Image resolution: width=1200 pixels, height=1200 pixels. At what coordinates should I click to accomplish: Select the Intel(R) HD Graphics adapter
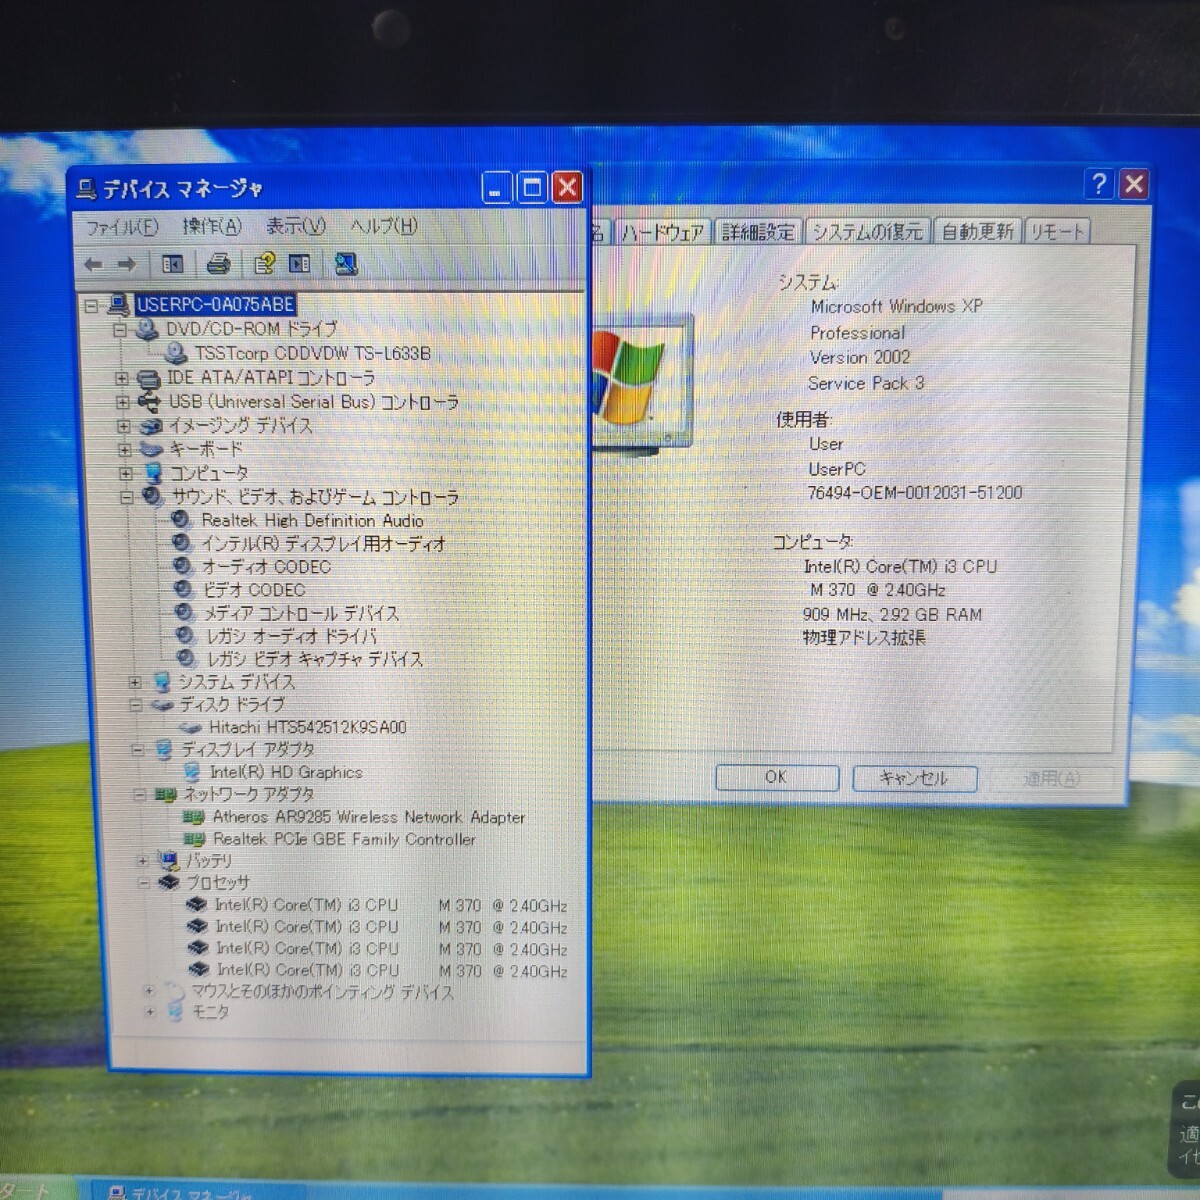click(x=286, y=772)
